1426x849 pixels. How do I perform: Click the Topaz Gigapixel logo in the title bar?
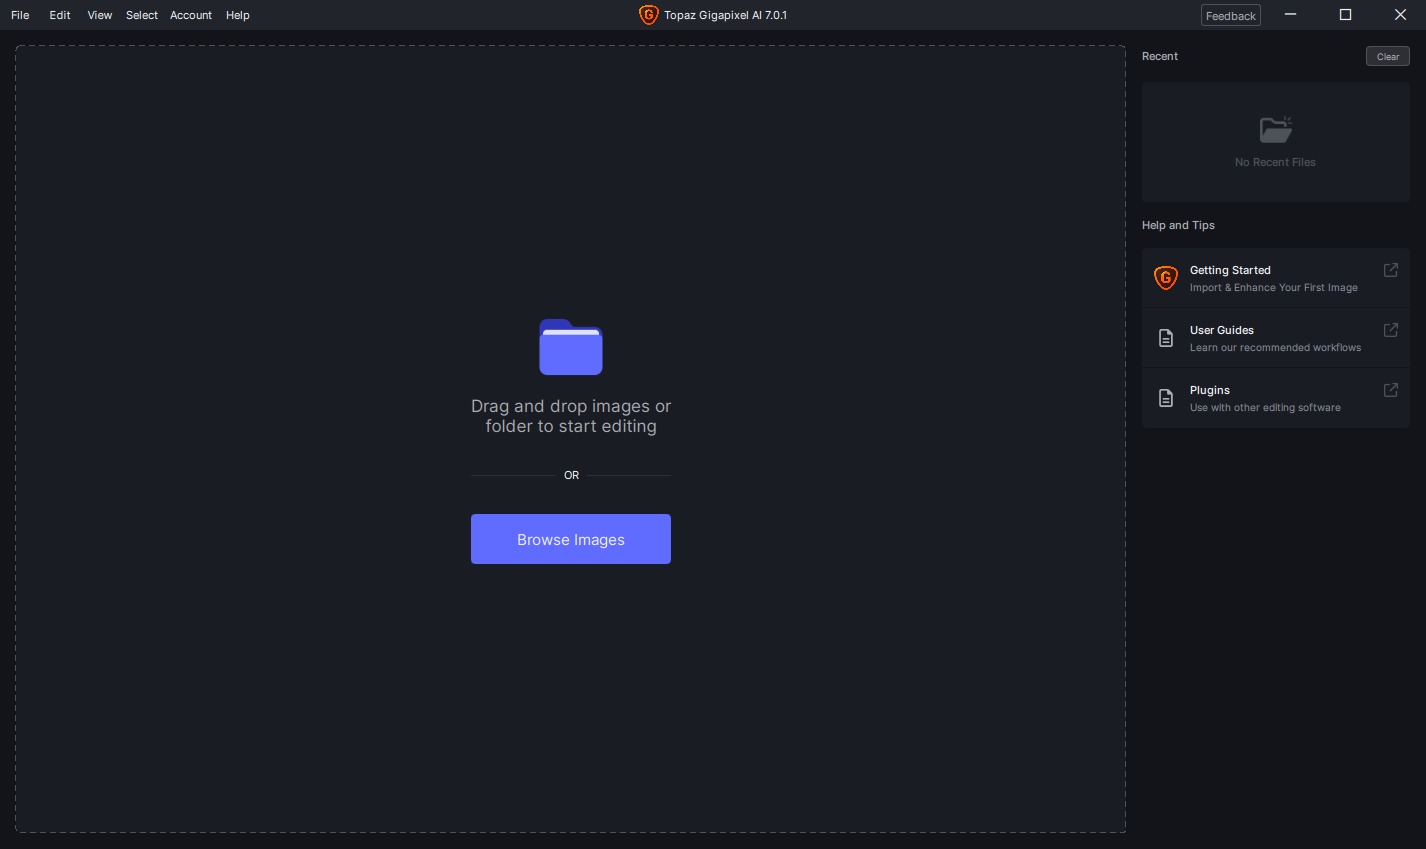[x=647, y=15]
